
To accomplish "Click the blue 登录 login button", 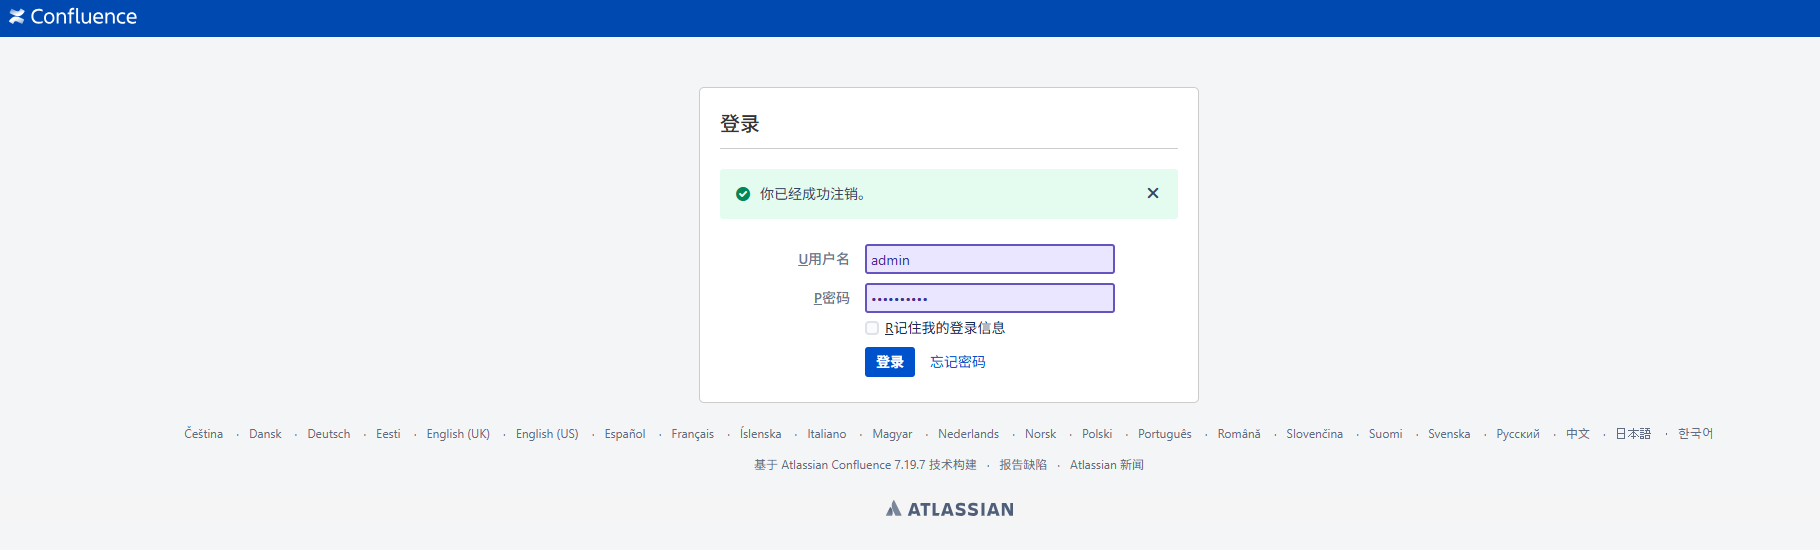I will point(890,362).
